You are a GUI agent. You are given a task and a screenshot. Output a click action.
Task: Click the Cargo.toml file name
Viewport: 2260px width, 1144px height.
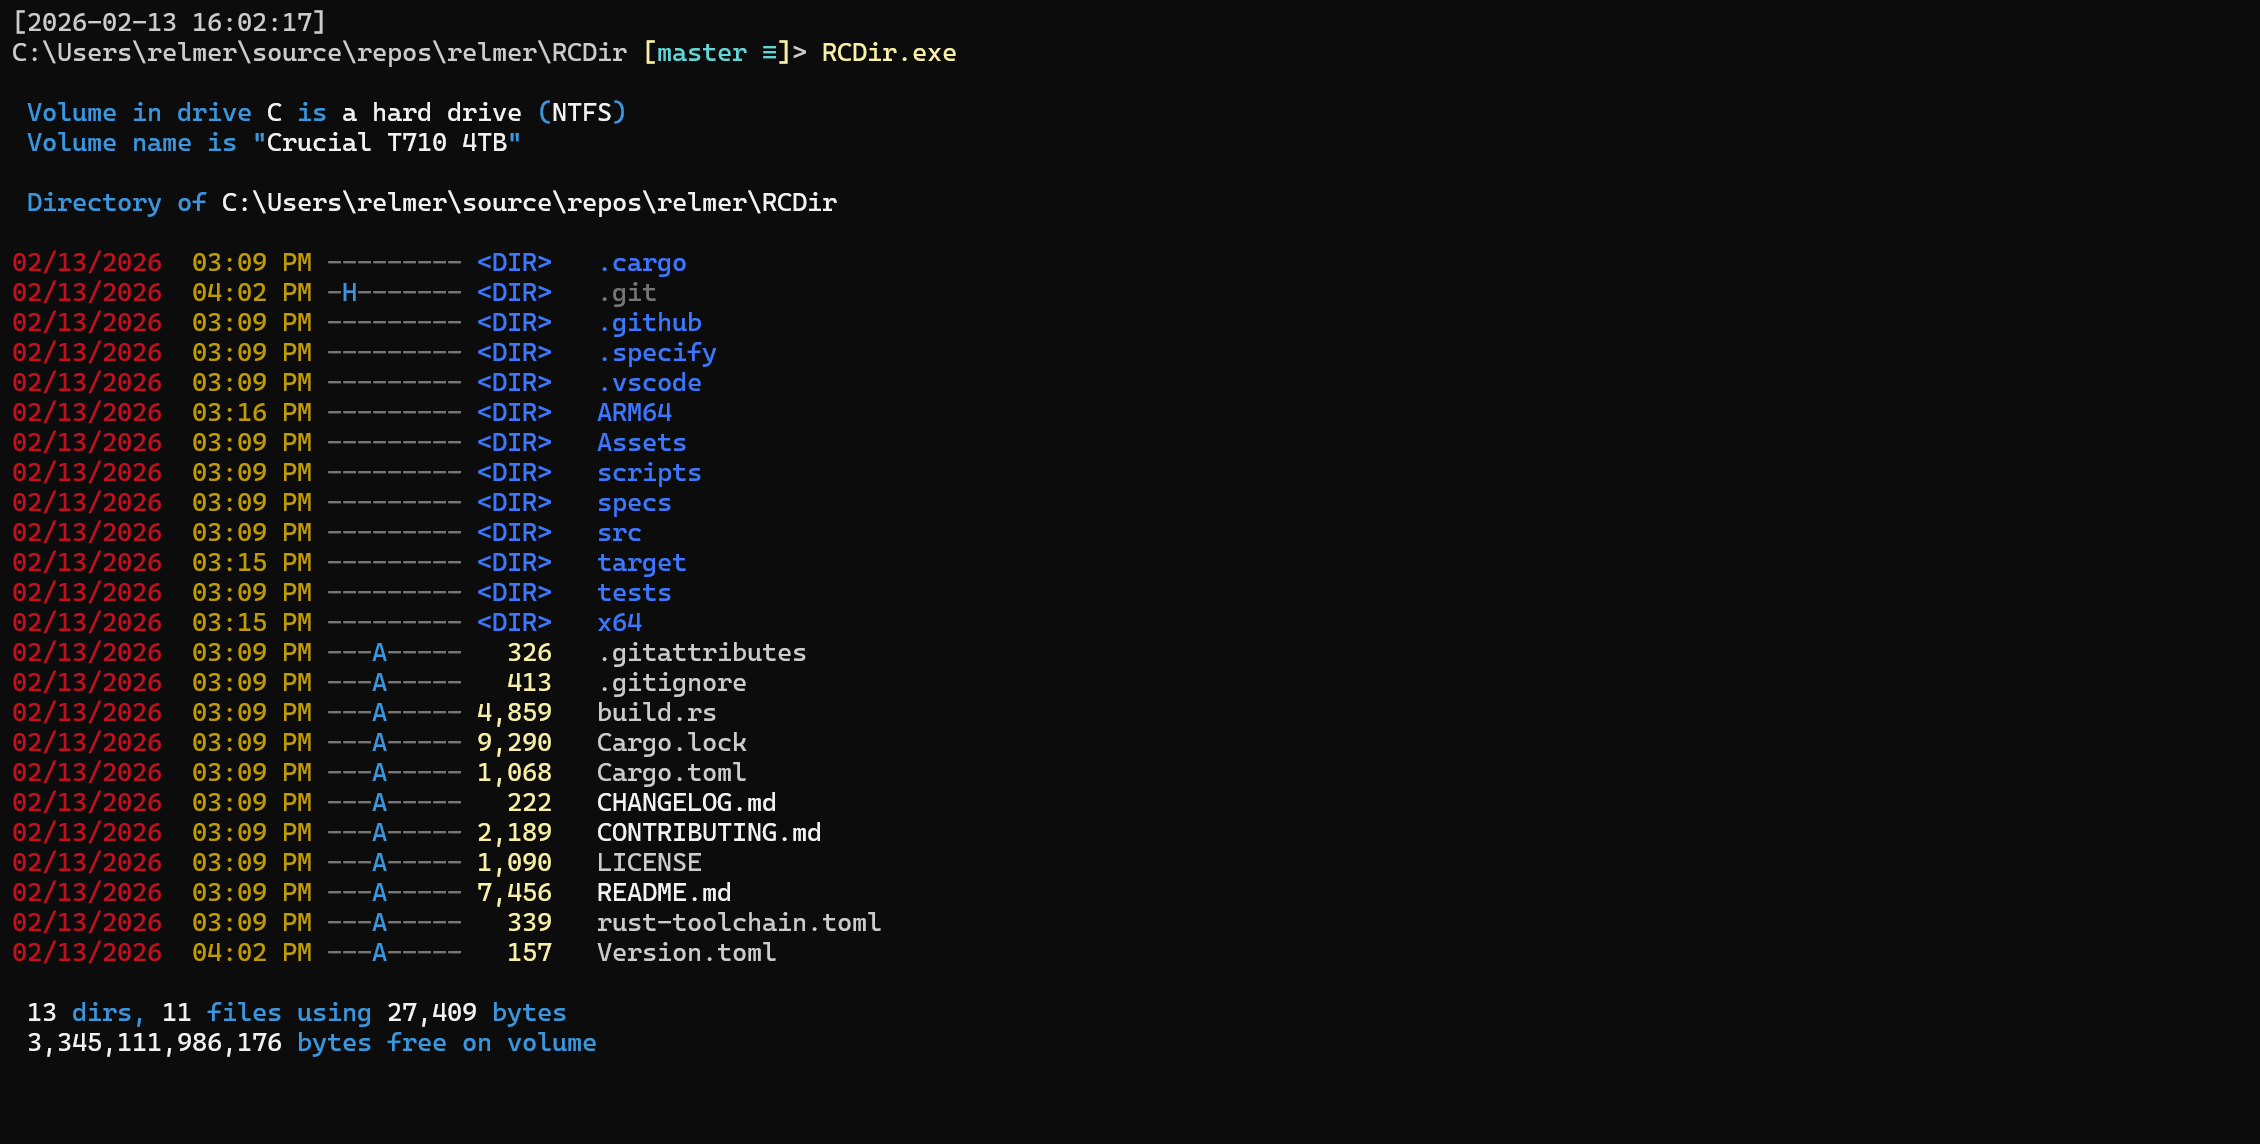click(671, 773)
